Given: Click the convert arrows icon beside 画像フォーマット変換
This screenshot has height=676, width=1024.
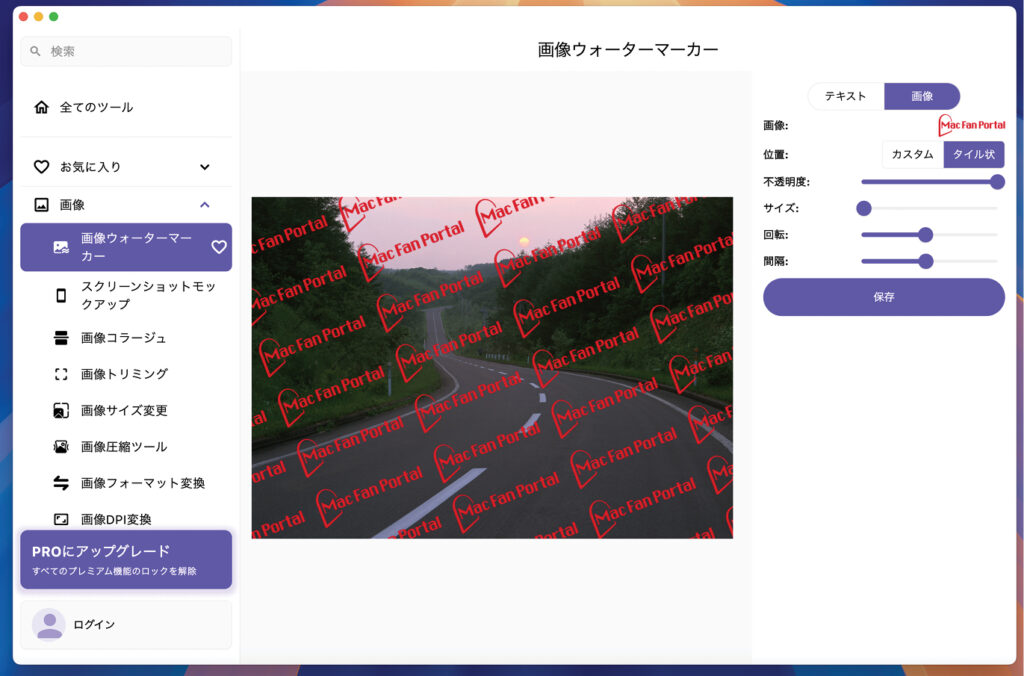Looking at the screenshot, I should tap(61, 483).
